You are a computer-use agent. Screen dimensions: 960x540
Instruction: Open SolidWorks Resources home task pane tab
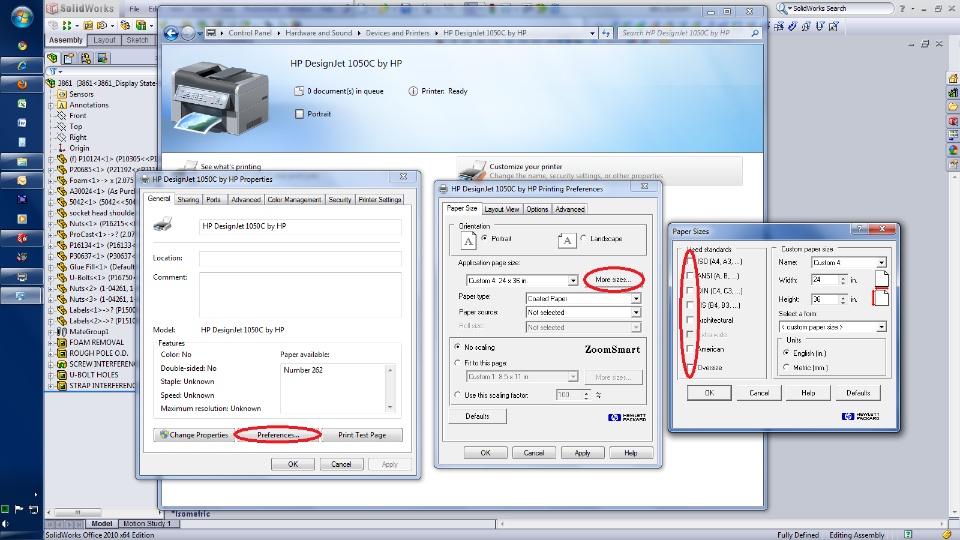pos(953,78)
